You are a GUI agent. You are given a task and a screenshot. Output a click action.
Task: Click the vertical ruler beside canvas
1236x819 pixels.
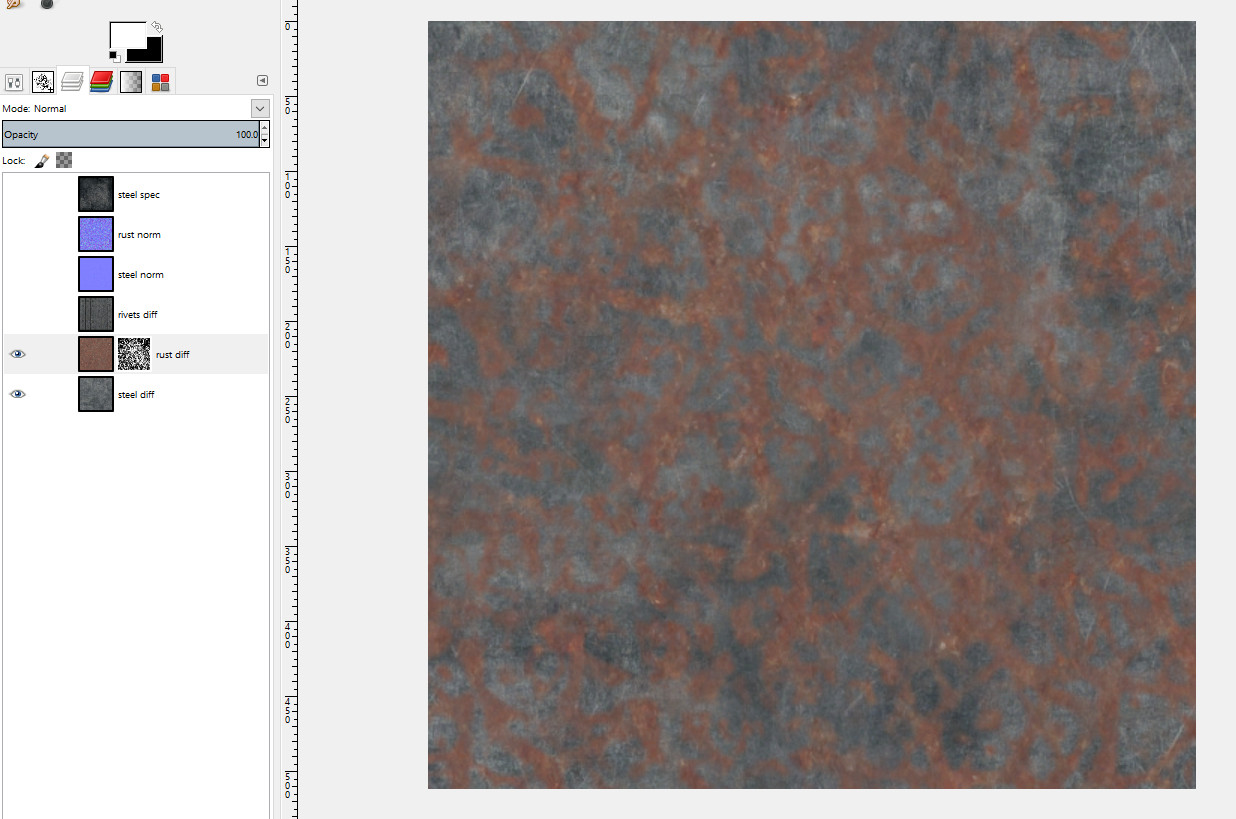tap(289, 410)
